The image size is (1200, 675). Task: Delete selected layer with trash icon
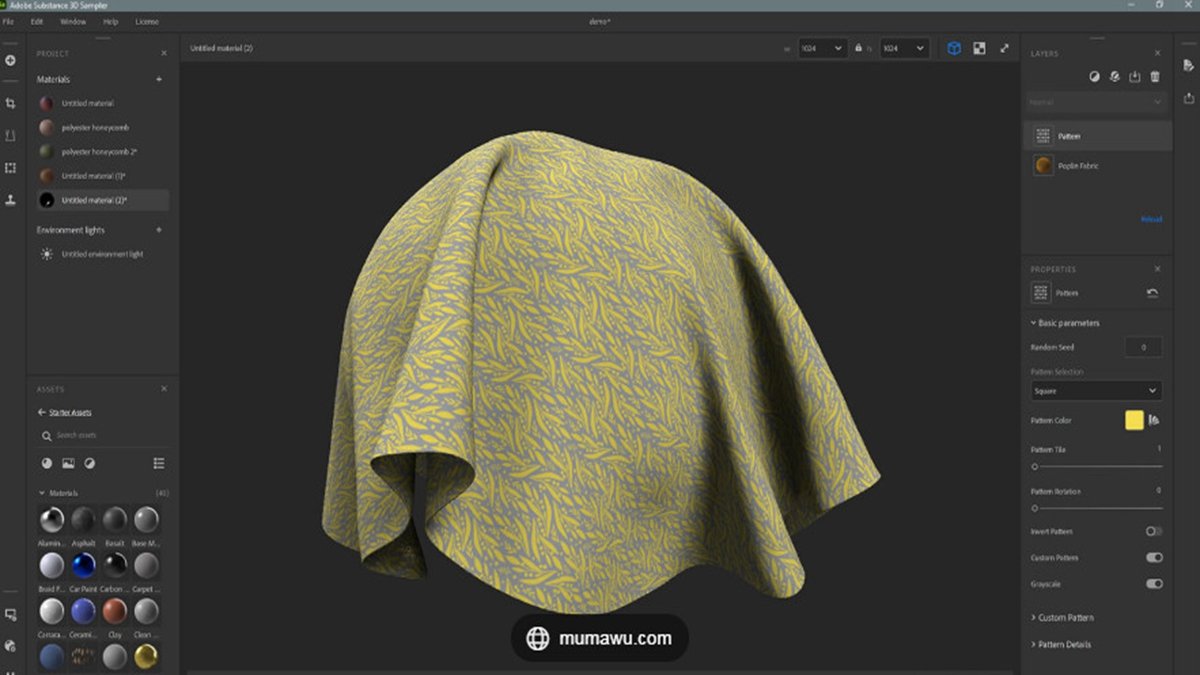[x=1155, y=76]
